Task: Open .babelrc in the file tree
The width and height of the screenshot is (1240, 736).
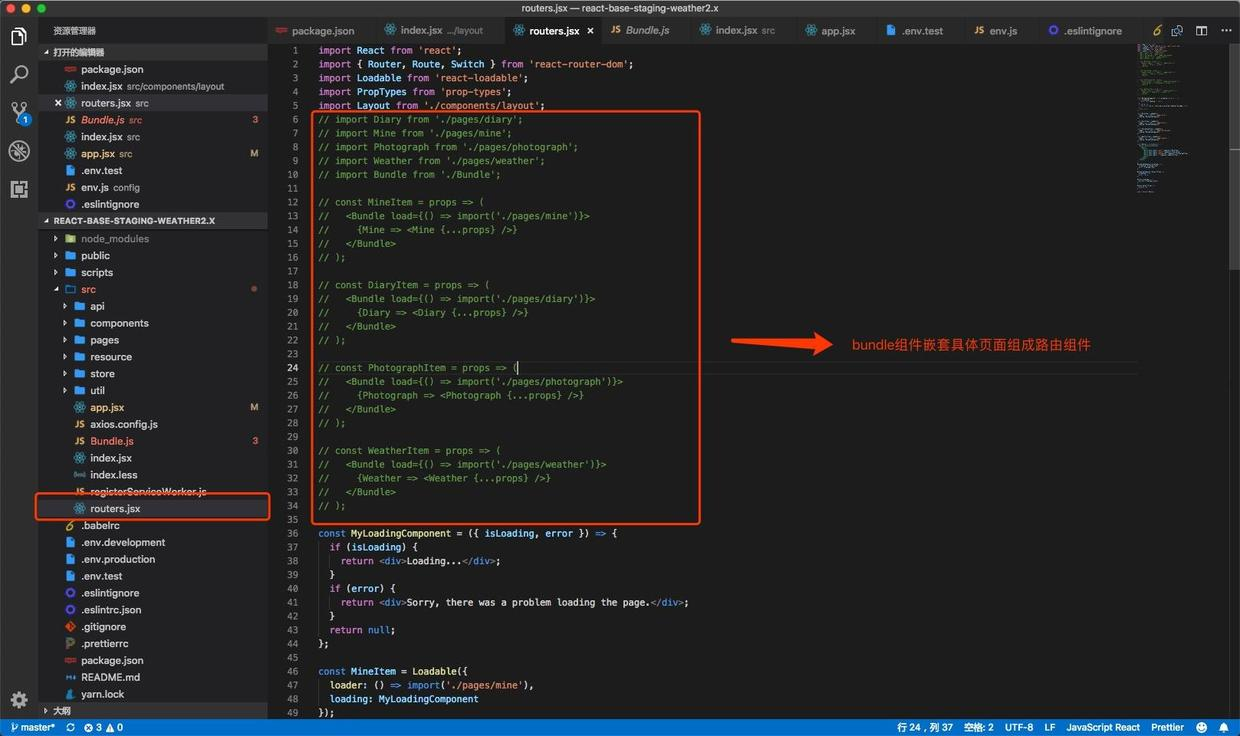Action: click(x=153, y=526)
